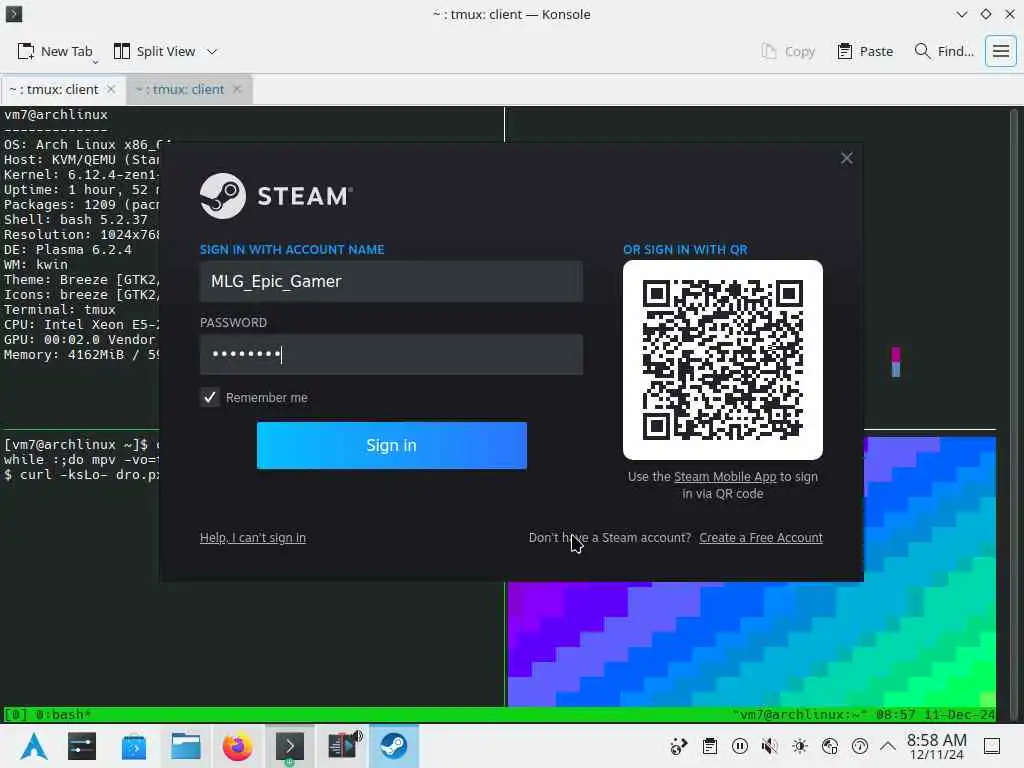
Task: Expand the Split View dropdown arrow
Action: tap(212, 52)
